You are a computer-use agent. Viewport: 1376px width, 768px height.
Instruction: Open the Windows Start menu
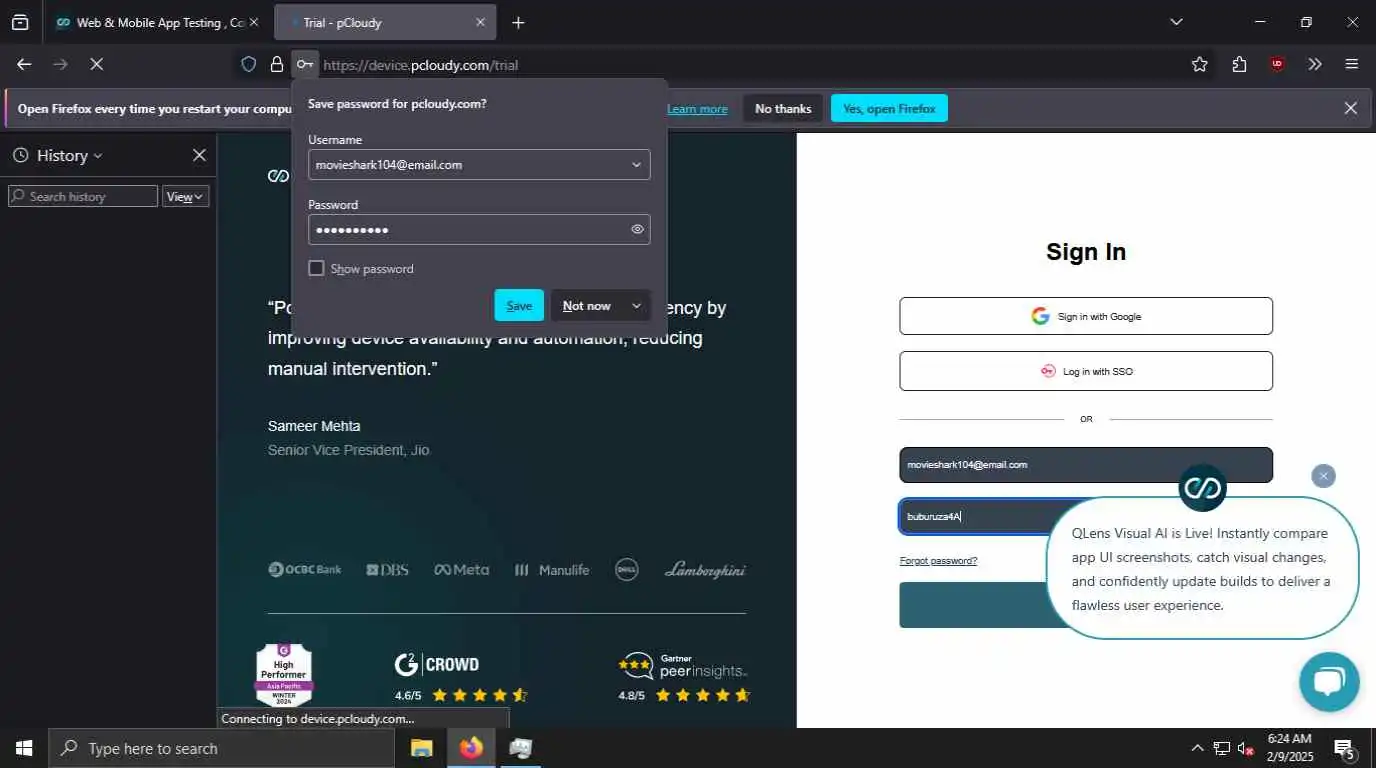pos(24,748)
